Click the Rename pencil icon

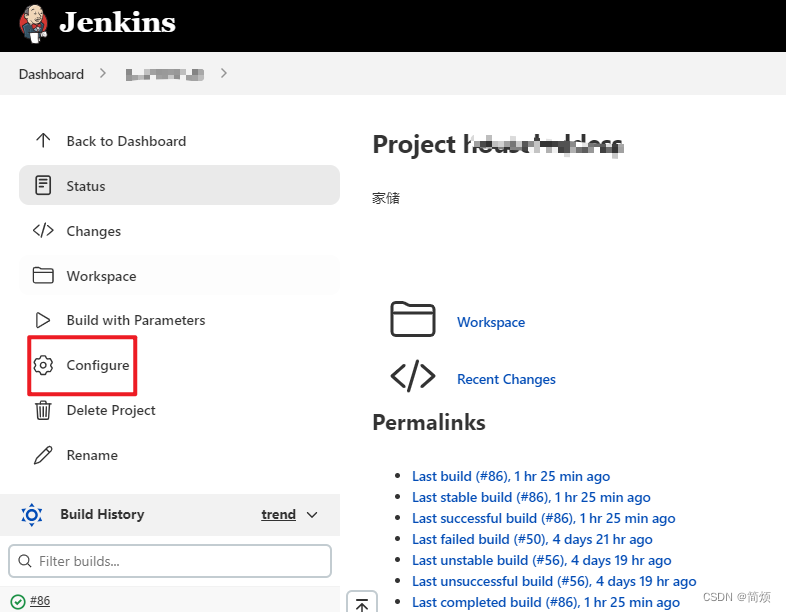coord(43,455)
